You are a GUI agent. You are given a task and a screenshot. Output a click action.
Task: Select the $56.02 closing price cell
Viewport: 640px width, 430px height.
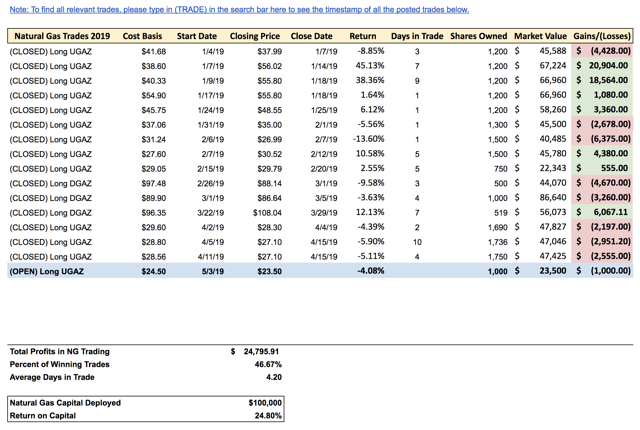pyautogui.click(x=269, y=66)
